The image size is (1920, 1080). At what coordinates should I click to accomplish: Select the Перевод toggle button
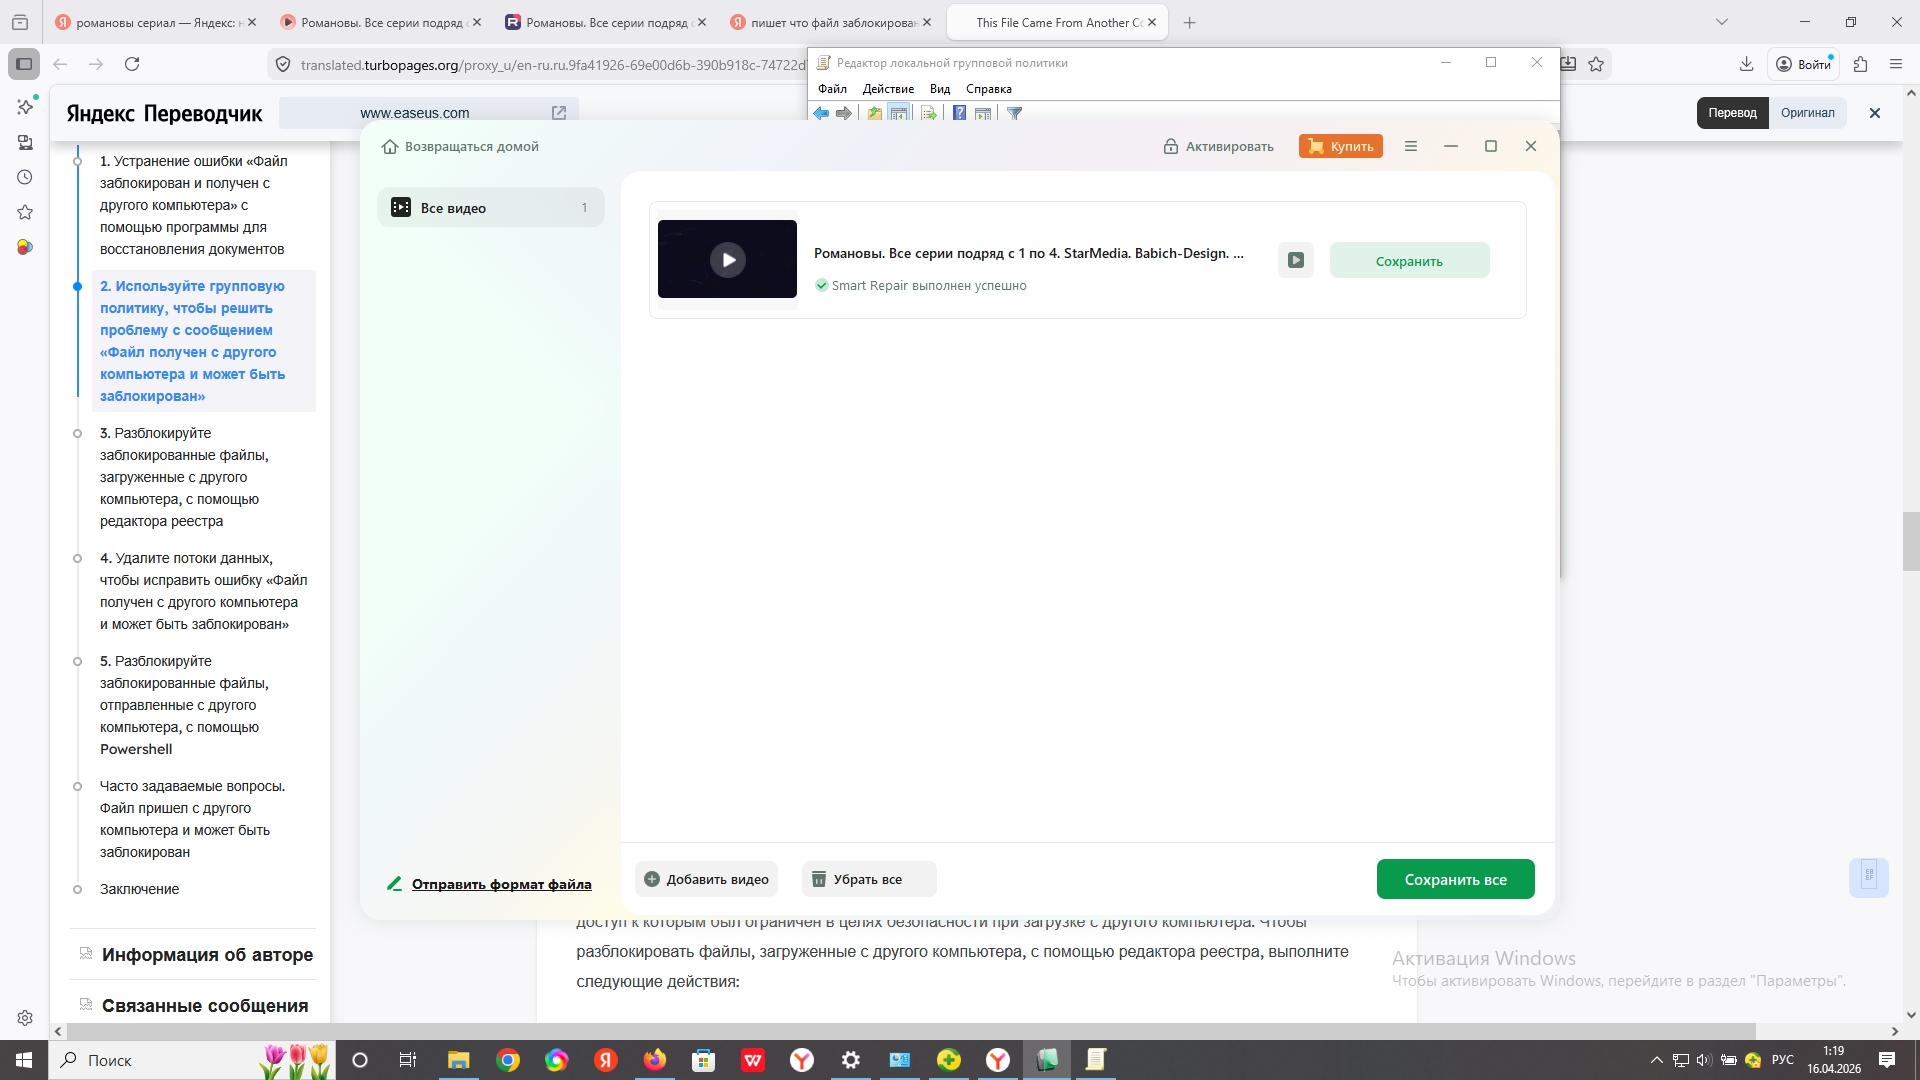(x=1731, y=113)
